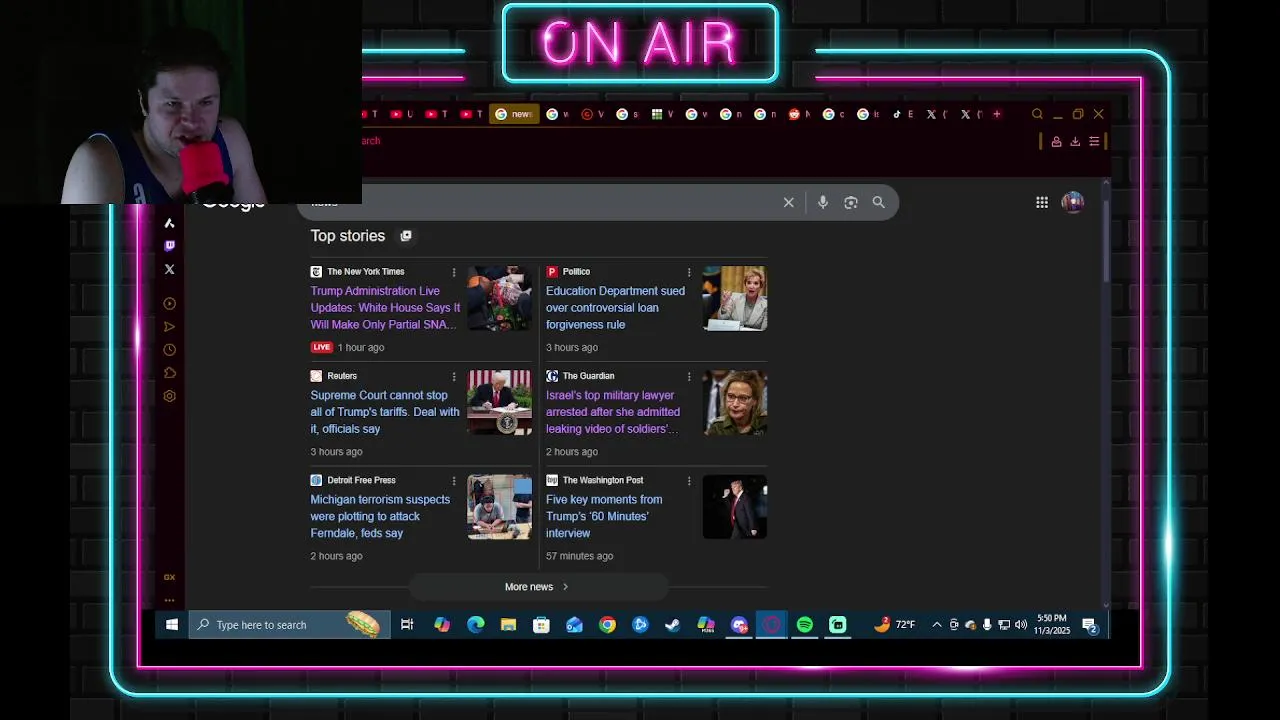Open Trump Administration Live Updates headline
The height and width of the screenshot is (720, 1280).
(385, 308)
